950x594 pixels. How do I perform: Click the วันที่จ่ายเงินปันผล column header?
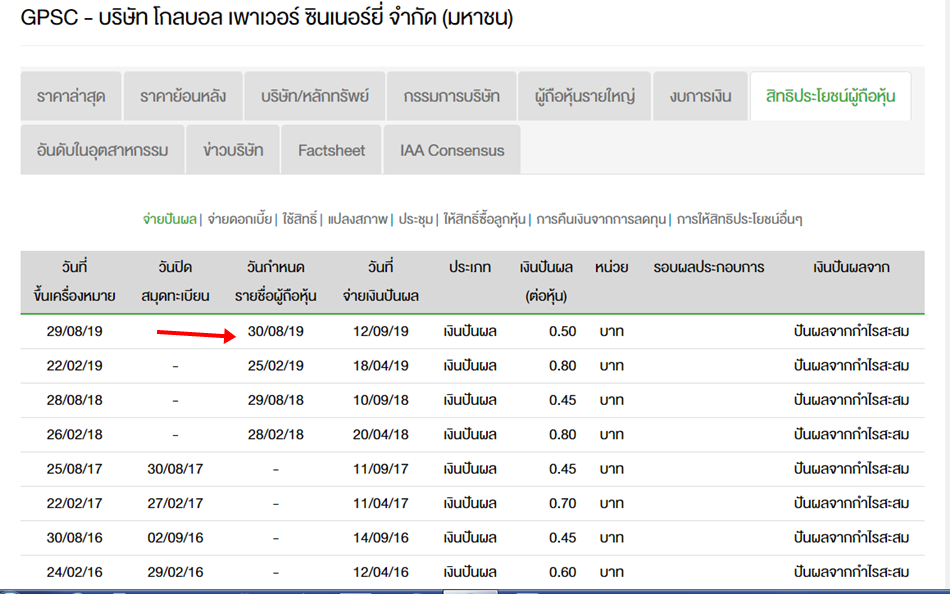[x=380, y=281]
